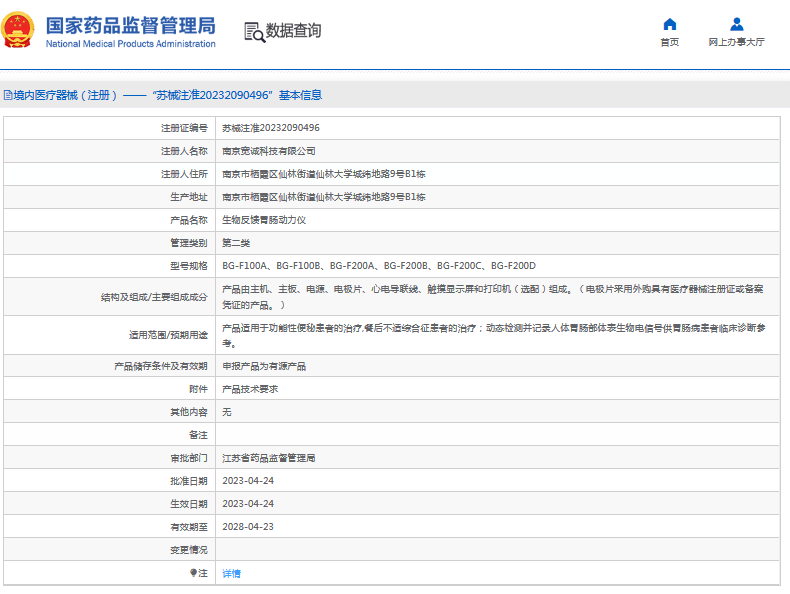Click expiry date 2028-04-23
The width and height of the screenshot is (790, 594).
[248, 527]
